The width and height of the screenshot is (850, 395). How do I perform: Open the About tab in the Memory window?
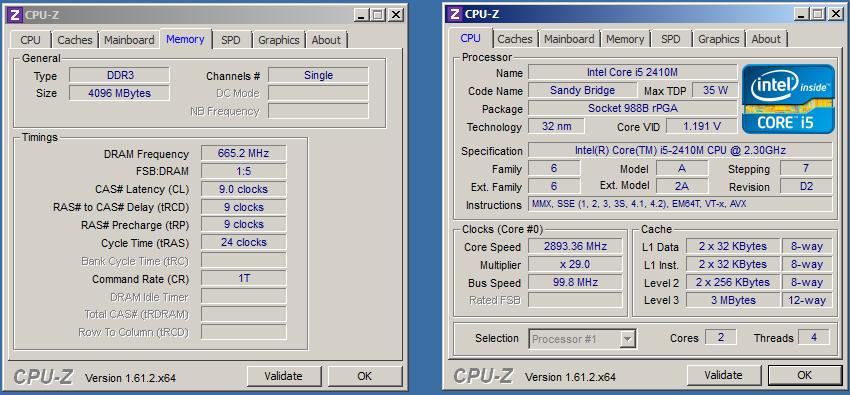tap(326, 40)
